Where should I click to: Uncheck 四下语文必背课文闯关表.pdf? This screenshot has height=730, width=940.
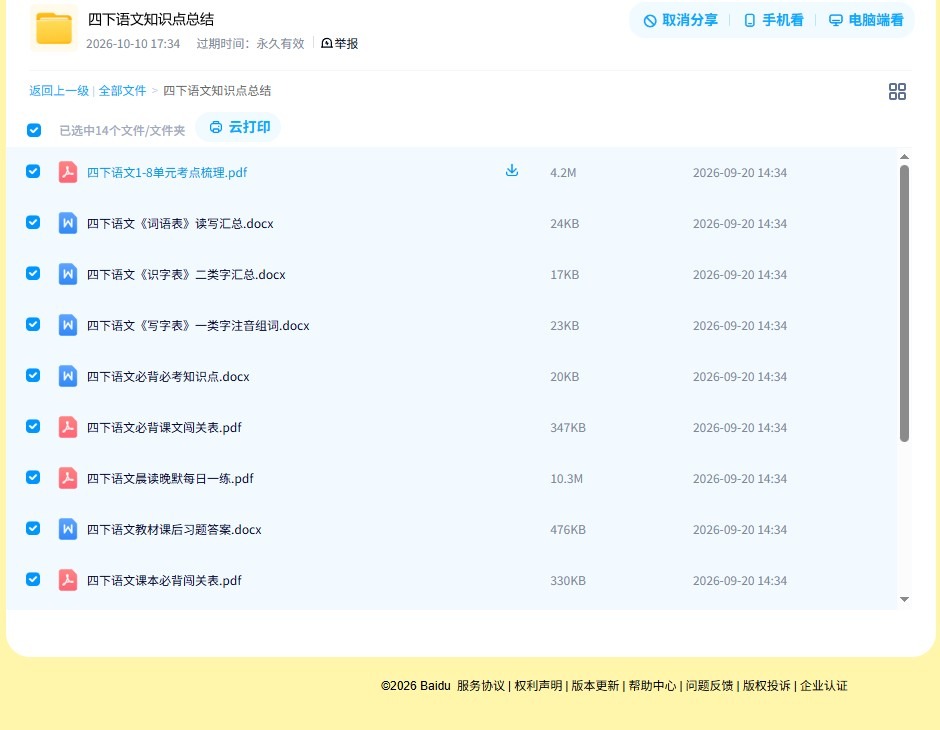pyautogui.click(x=33, y=426)
